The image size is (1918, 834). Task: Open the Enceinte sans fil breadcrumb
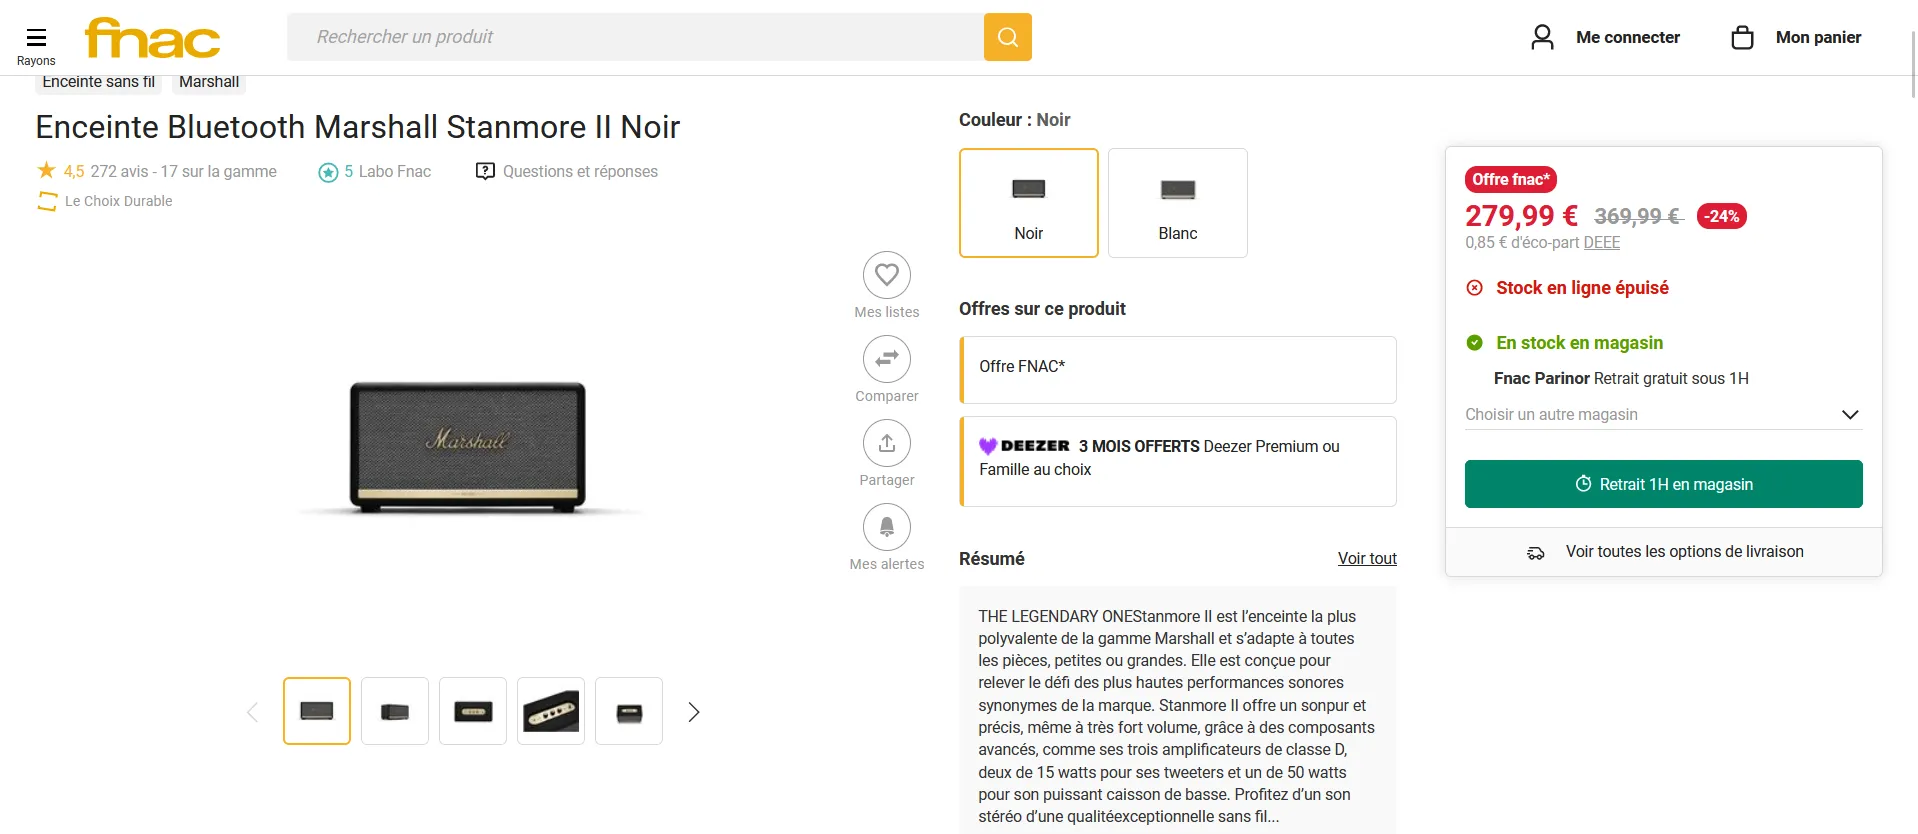click(x=98, y=82)
